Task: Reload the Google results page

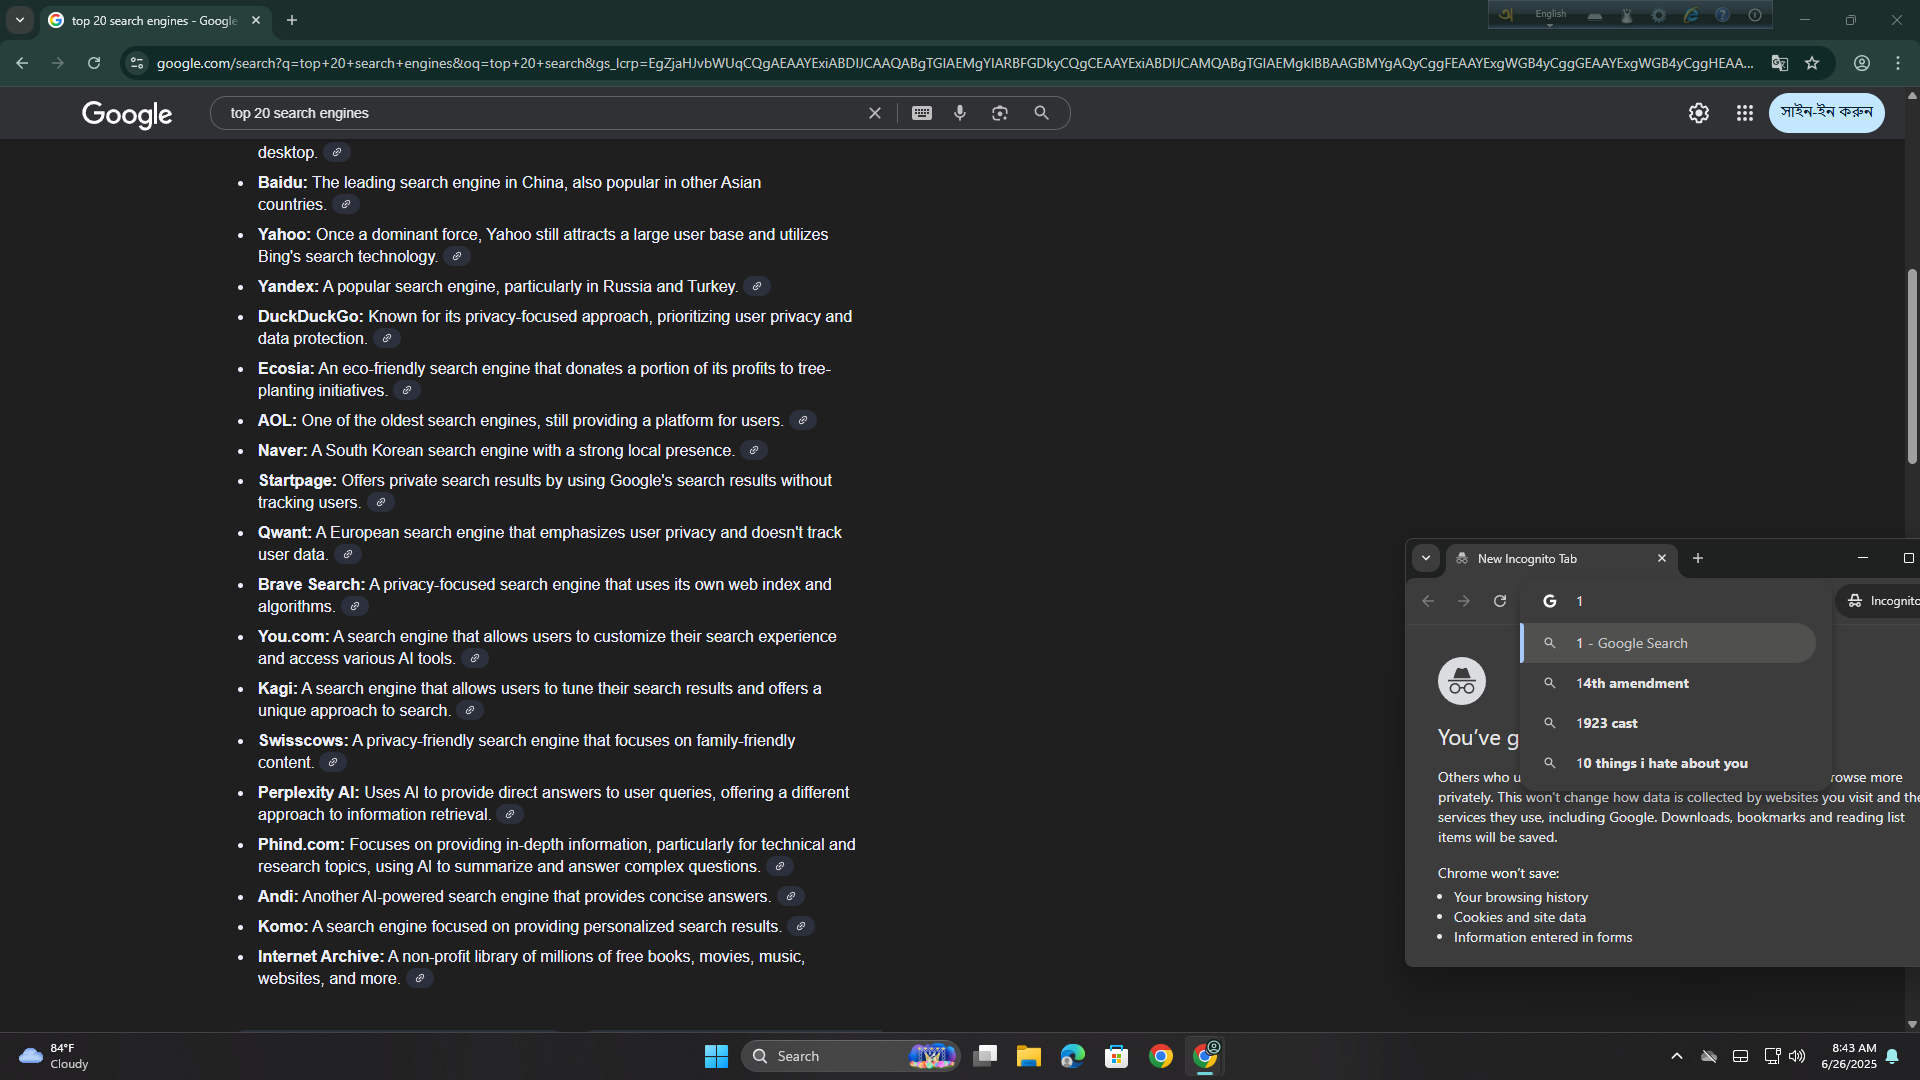Action: 94,63
